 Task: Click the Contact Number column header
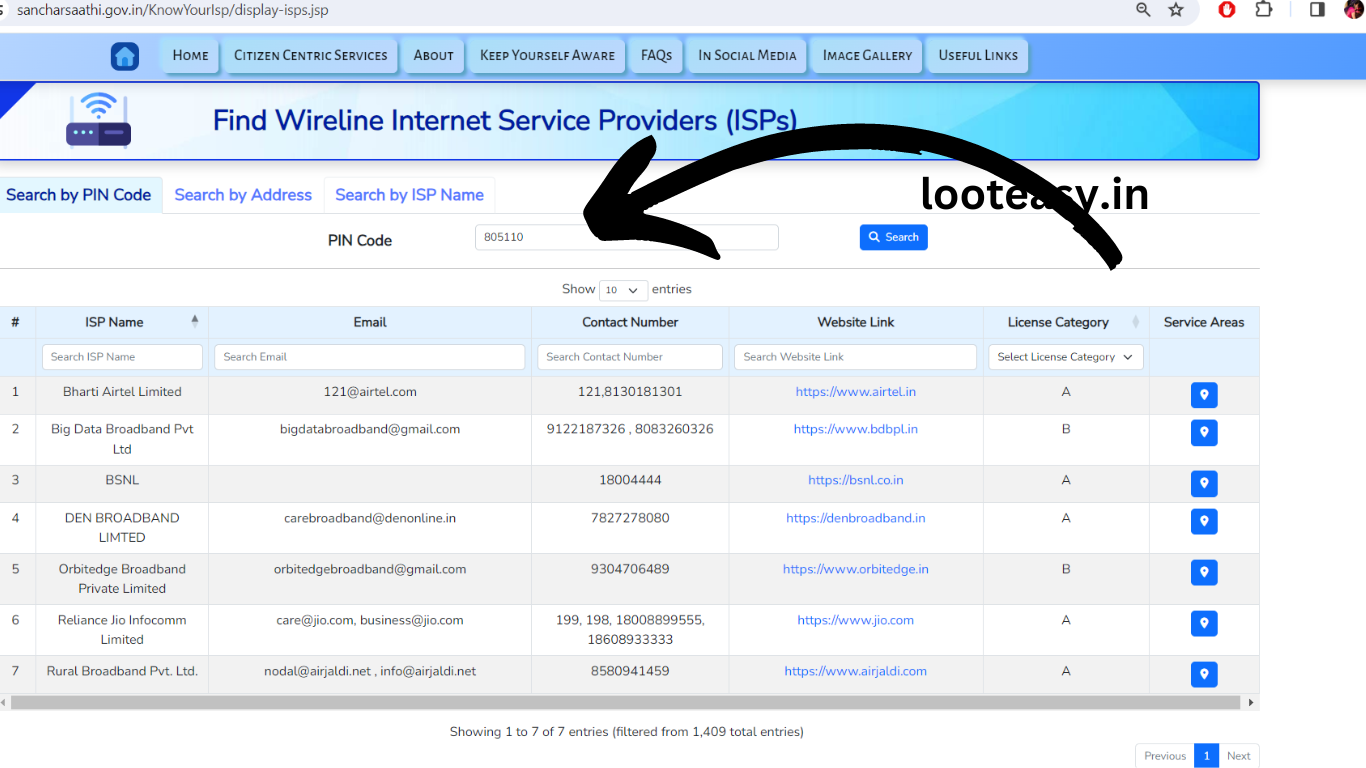(630, 322)
